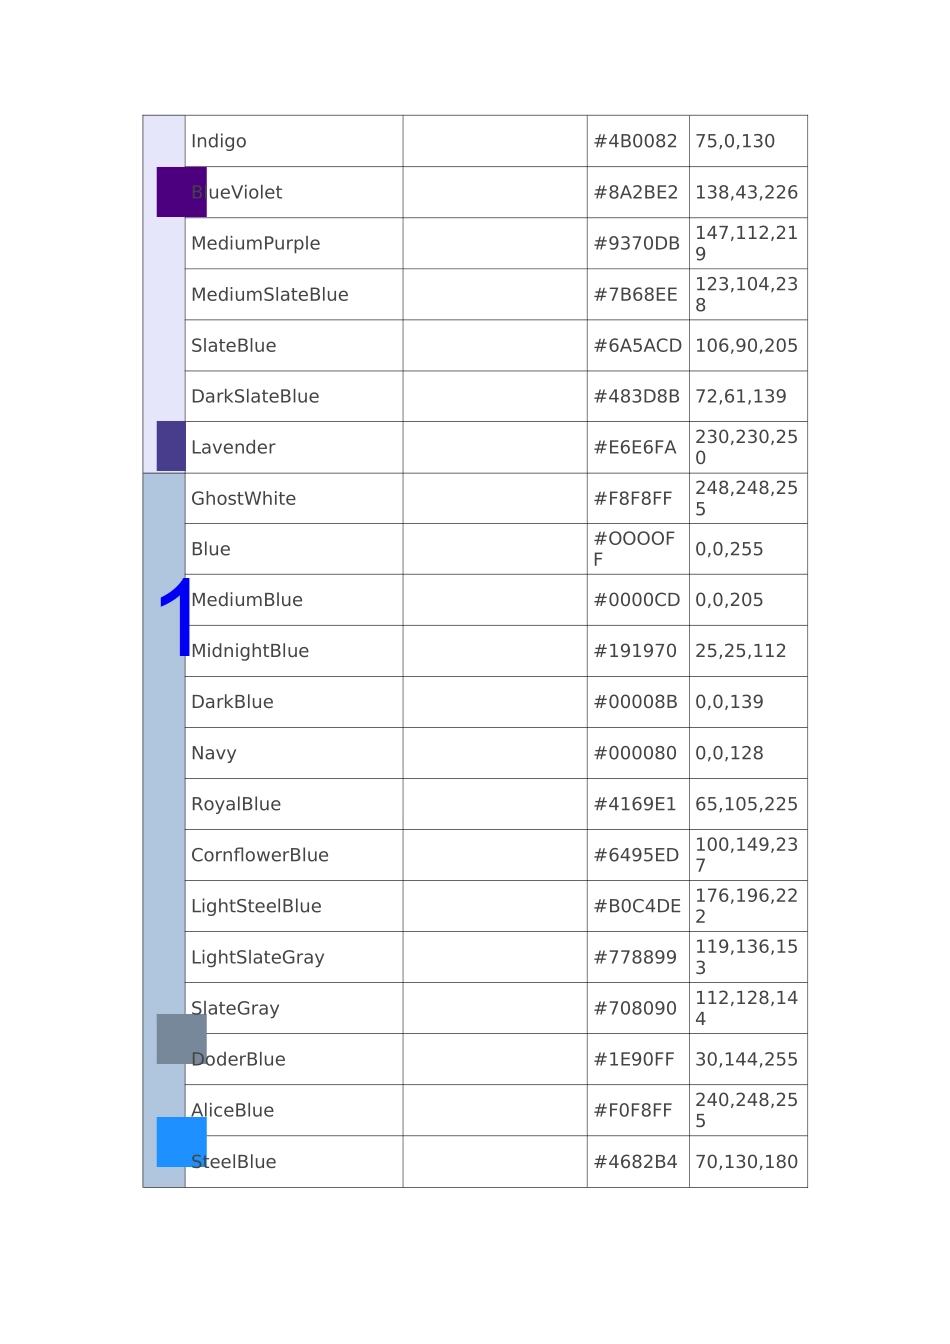This screenshot has height=1344, width=950.
Task: Select the dark slate blue square beside Lavender
Action: pyautogui.click(x=171, y=446)
